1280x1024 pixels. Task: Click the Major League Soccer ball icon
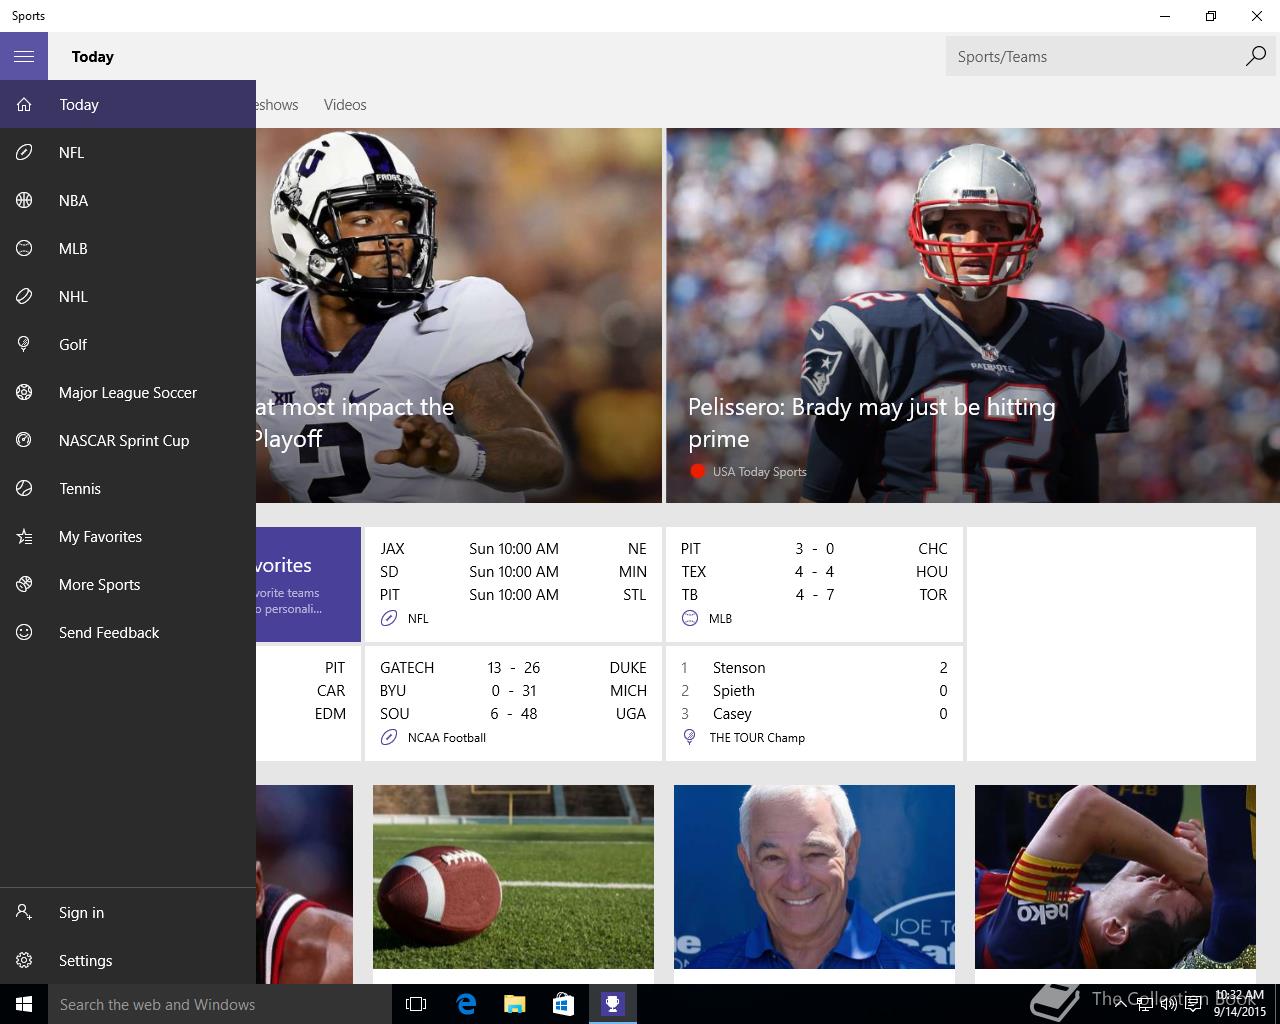tap(24, 392)
